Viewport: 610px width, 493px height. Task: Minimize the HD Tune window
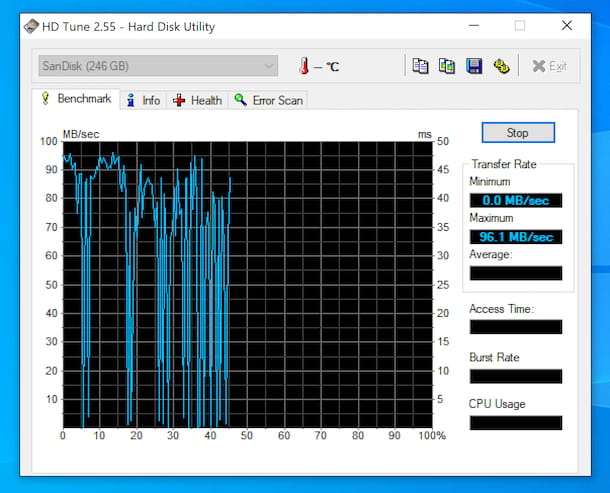pyautogui.click(x=473, y=26)
